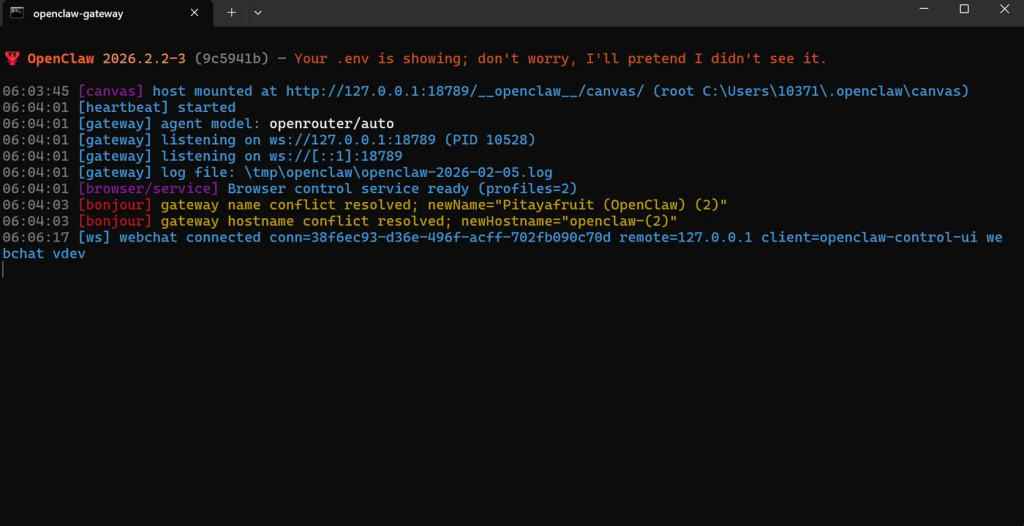Click the openrouter/auto model name
The height and width of the screenshot is (526, 1024).
coord(331,124)
